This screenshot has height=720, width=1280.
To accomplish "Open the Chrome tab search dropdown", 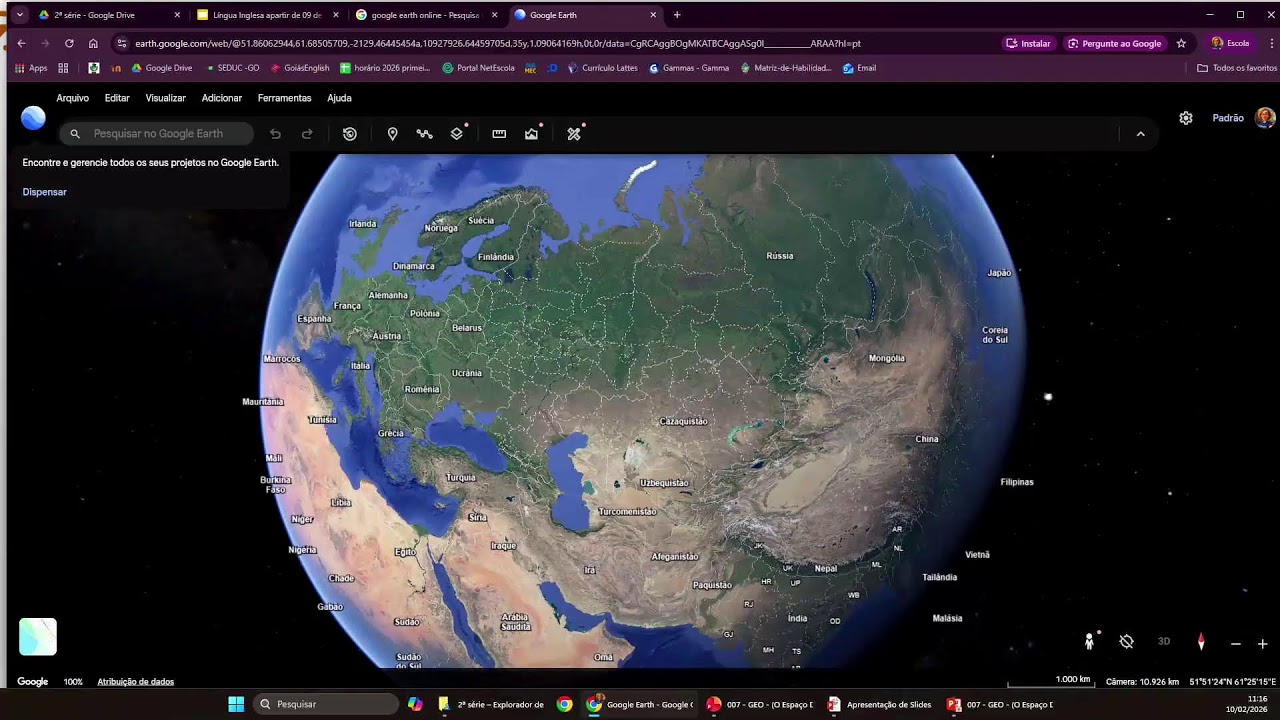I will coord(19,15).
